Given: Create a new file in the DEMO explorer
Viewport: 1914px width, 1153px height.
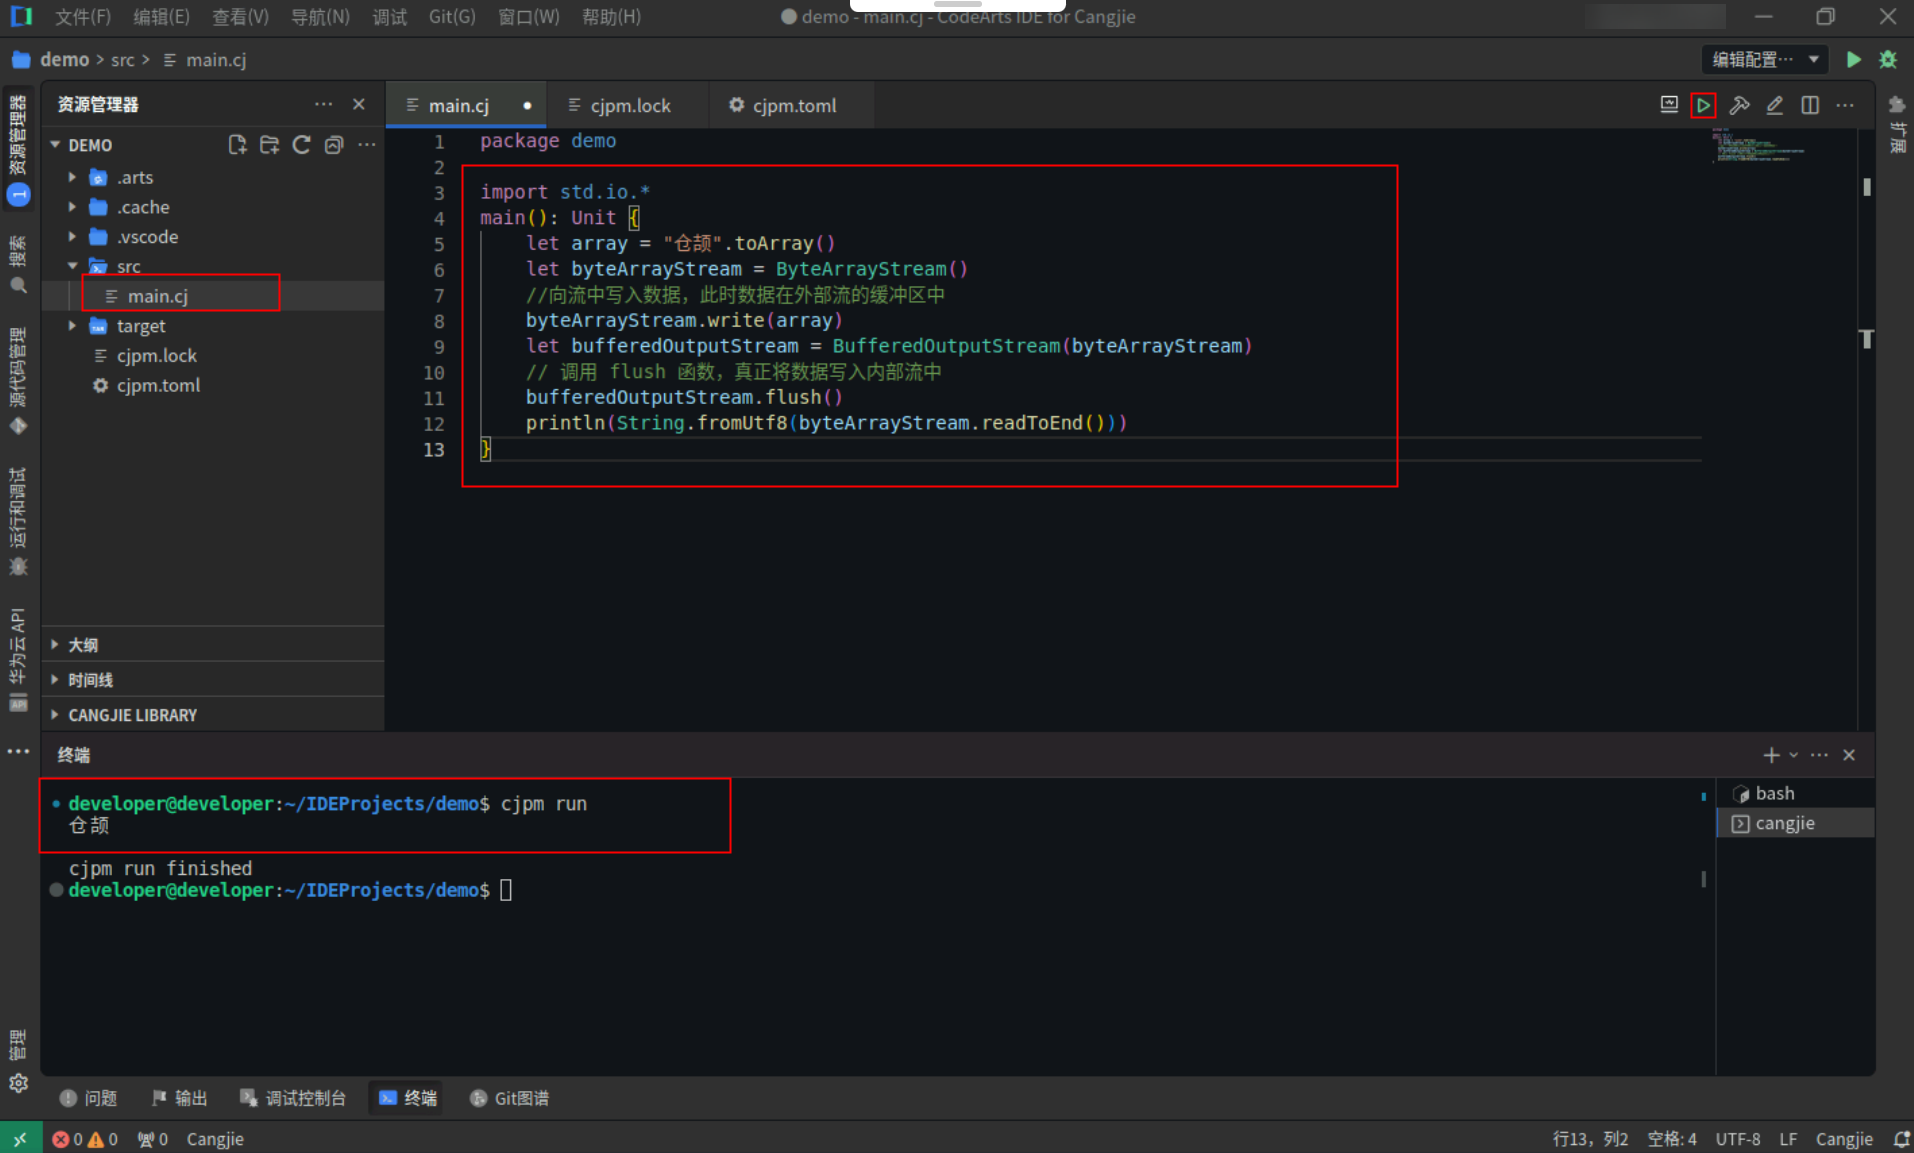Looking at the screenshot, I should click(237, 145).
